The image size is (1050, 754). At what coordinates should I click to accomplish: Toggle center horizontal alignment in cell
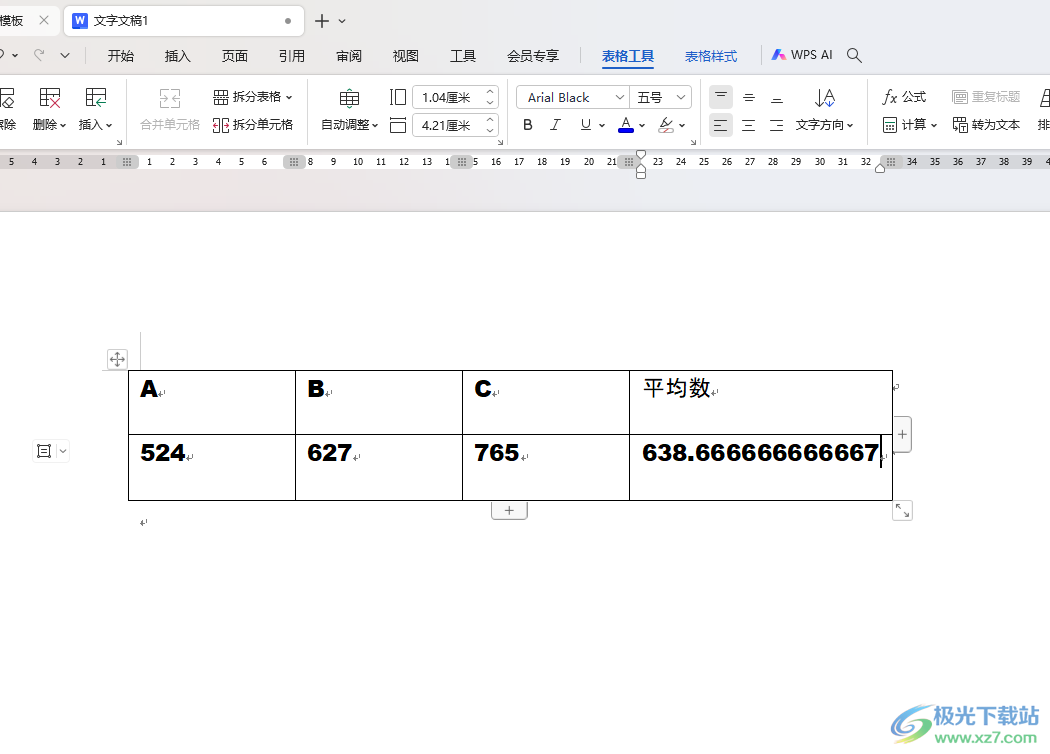pos(749,125)
